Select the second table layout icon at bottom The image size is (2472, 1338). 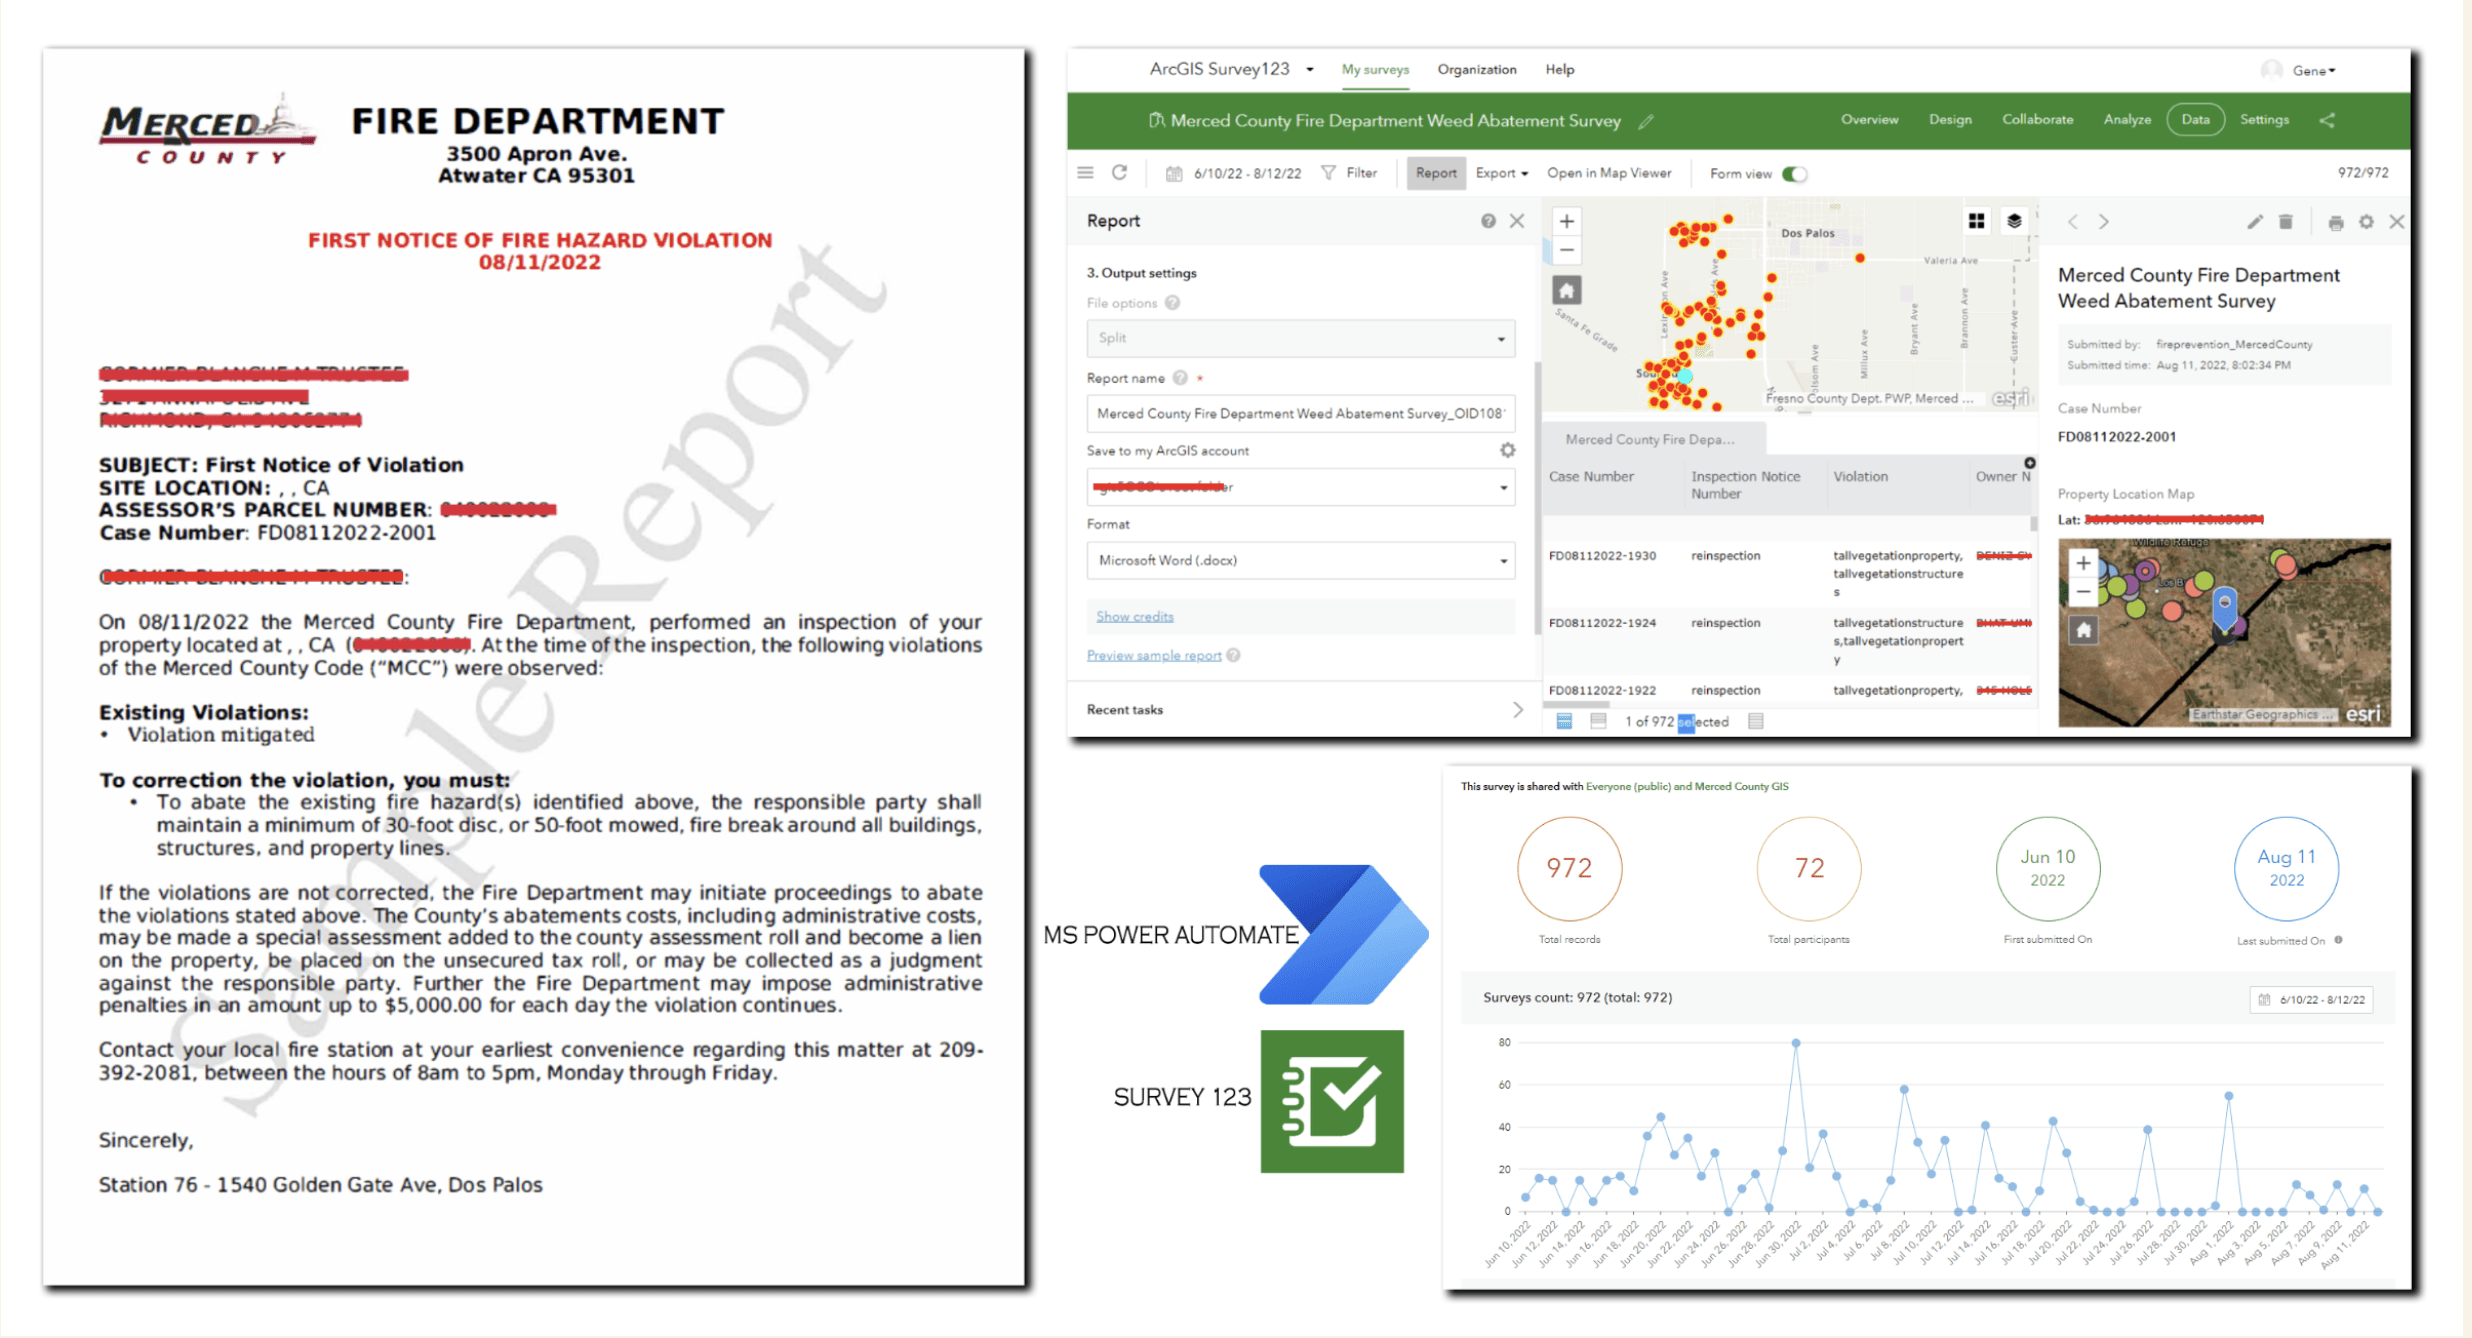(1598, 721)
